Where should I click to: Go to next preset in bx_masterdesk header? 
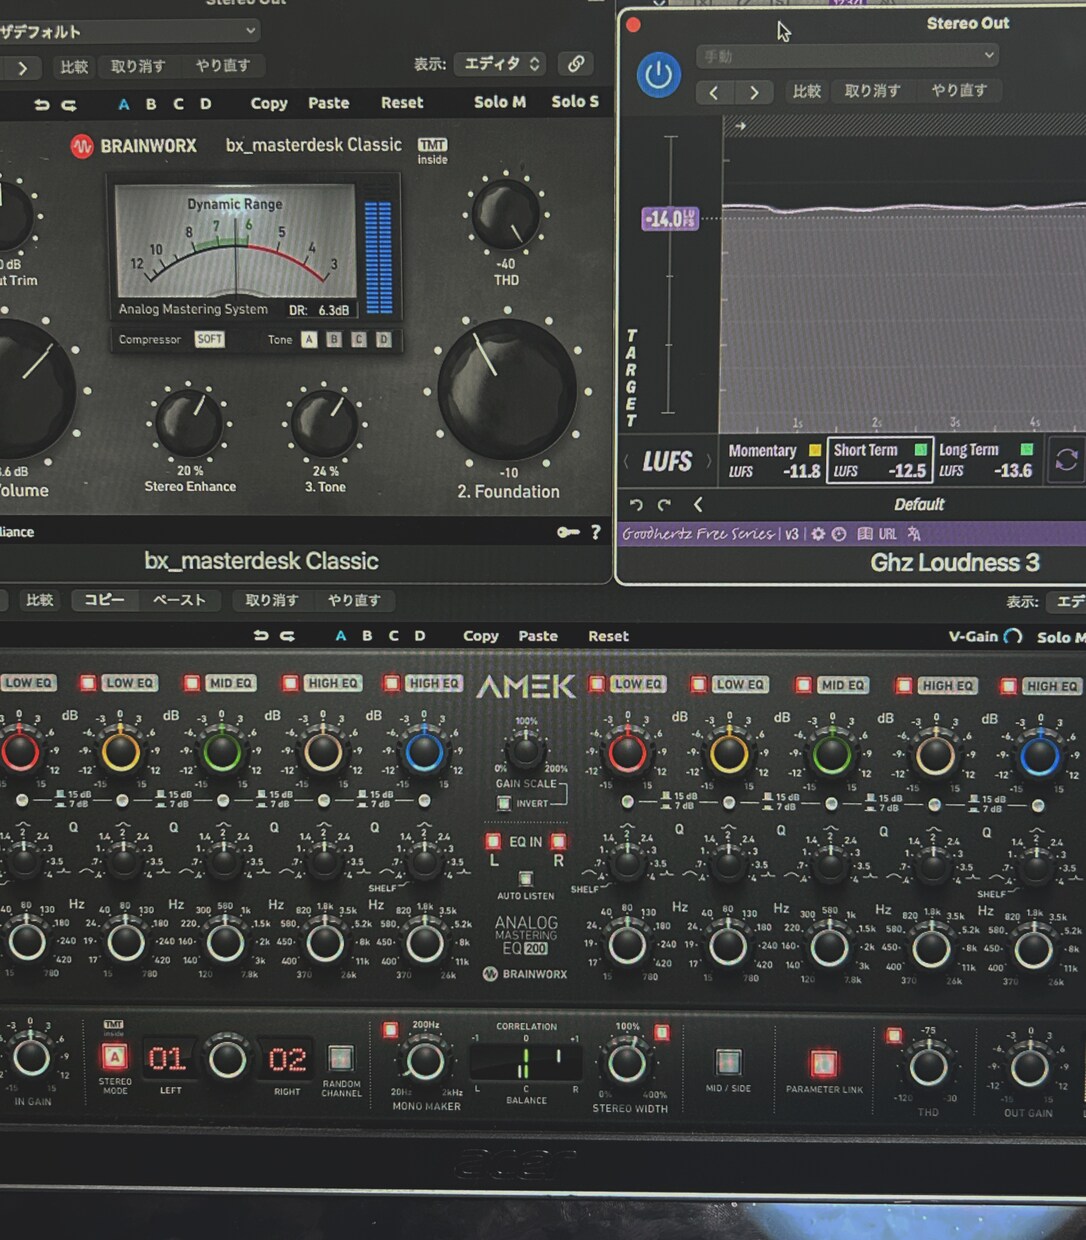(22, 68)
